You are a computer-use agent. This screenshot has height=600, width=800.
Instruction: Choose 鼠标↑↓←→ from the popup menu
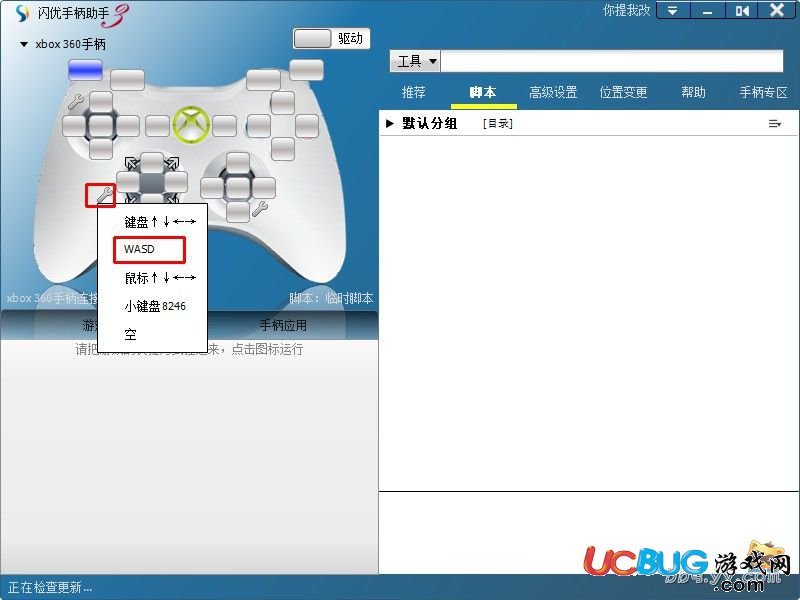pyautogui.click(x=160, y=278)
